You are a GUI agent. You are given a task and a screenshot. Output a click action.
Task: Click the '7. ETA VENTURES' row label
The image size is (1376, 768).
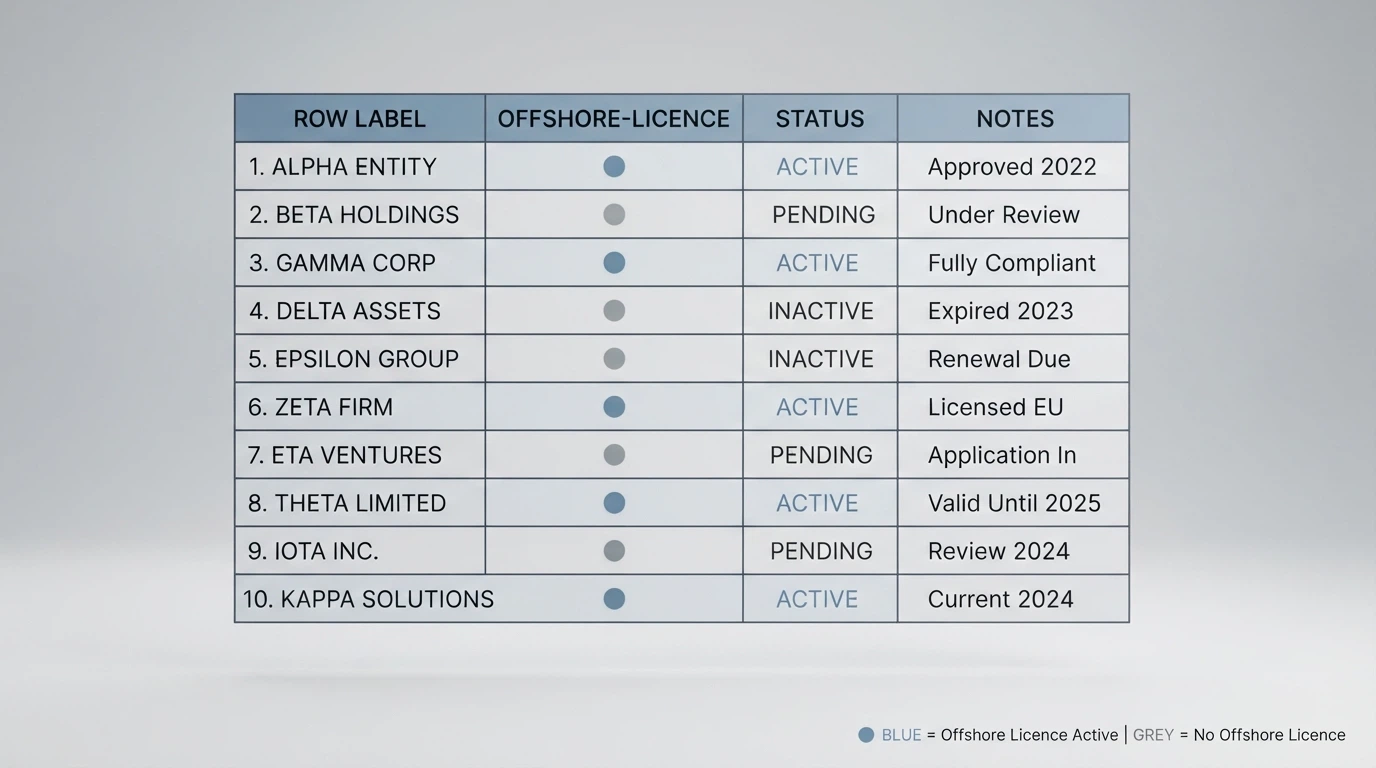[x=345, y=455]
